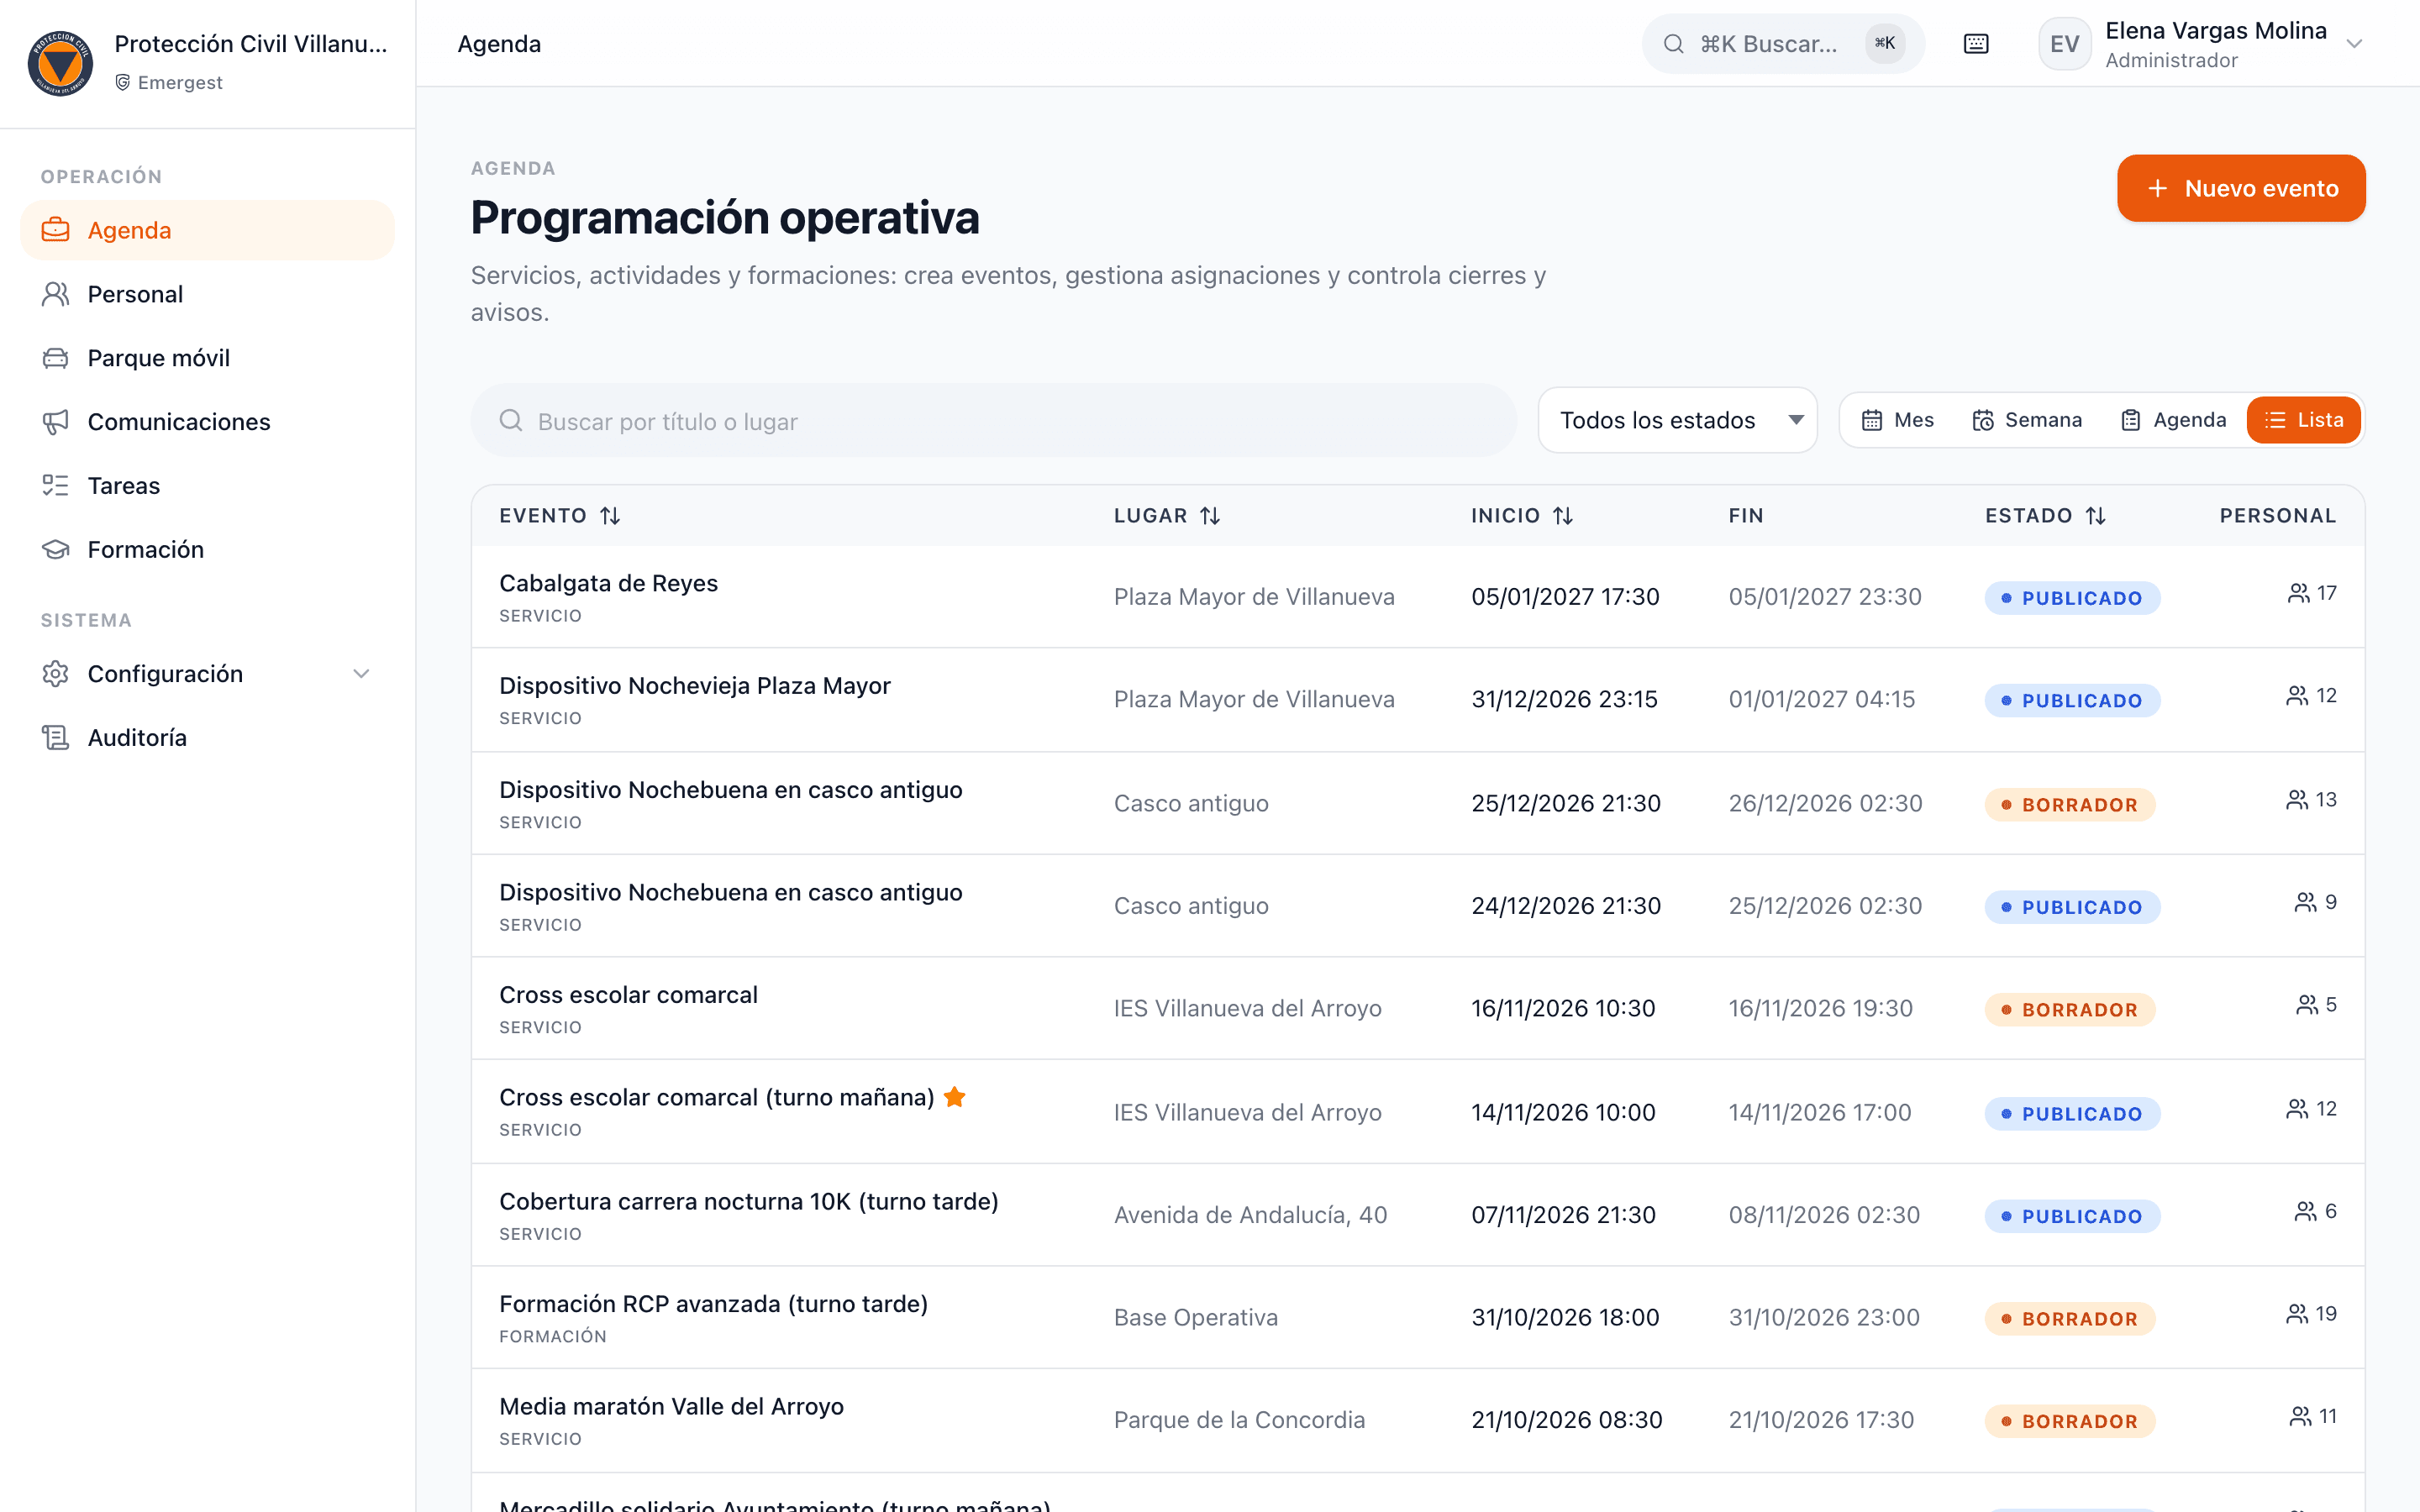This screenshot has height=1512, width=2420.
Task: Switch to the Semana view
Action: tap(2027, 420)
